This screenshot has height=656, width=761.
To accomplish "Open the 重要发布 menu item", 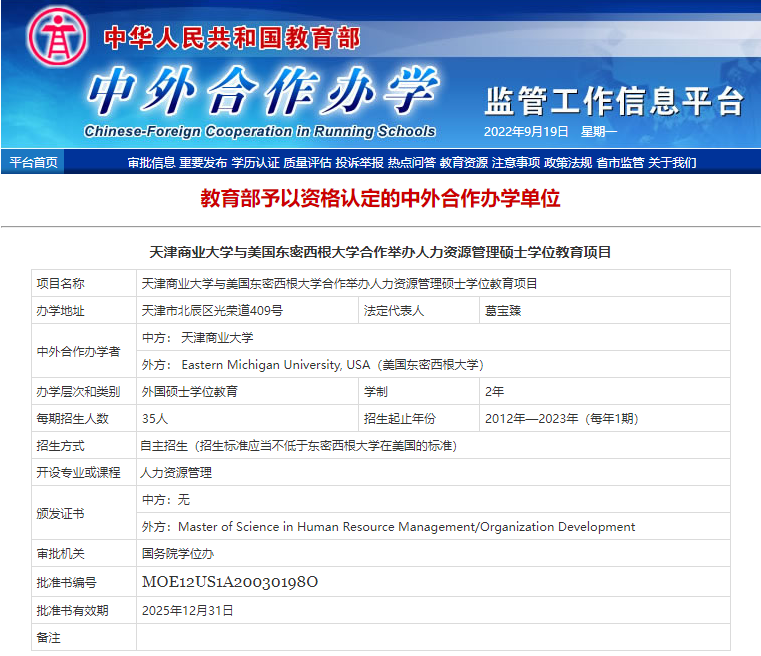I will point(203,163).
